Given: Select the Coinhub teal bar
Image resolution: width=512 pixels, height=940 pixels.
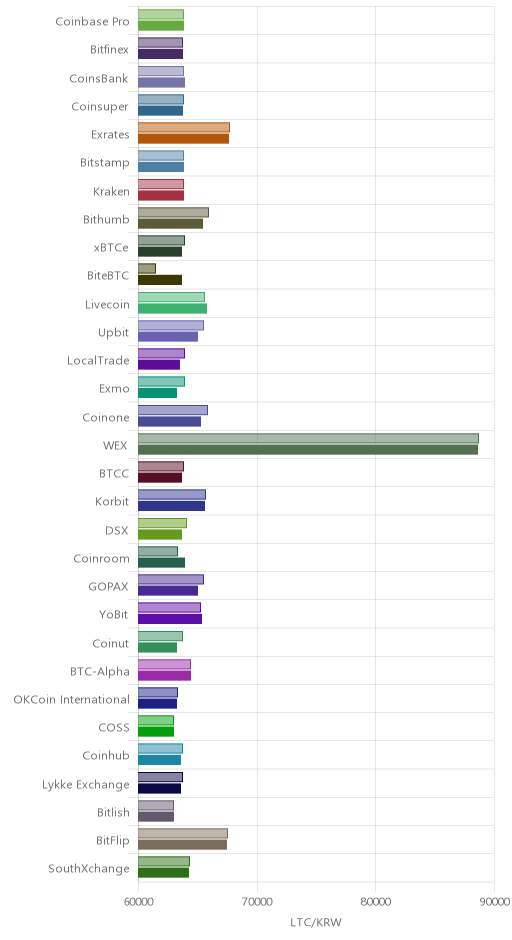Looking at the screenshot, I should pyautogui.click(x=159, y=760).
